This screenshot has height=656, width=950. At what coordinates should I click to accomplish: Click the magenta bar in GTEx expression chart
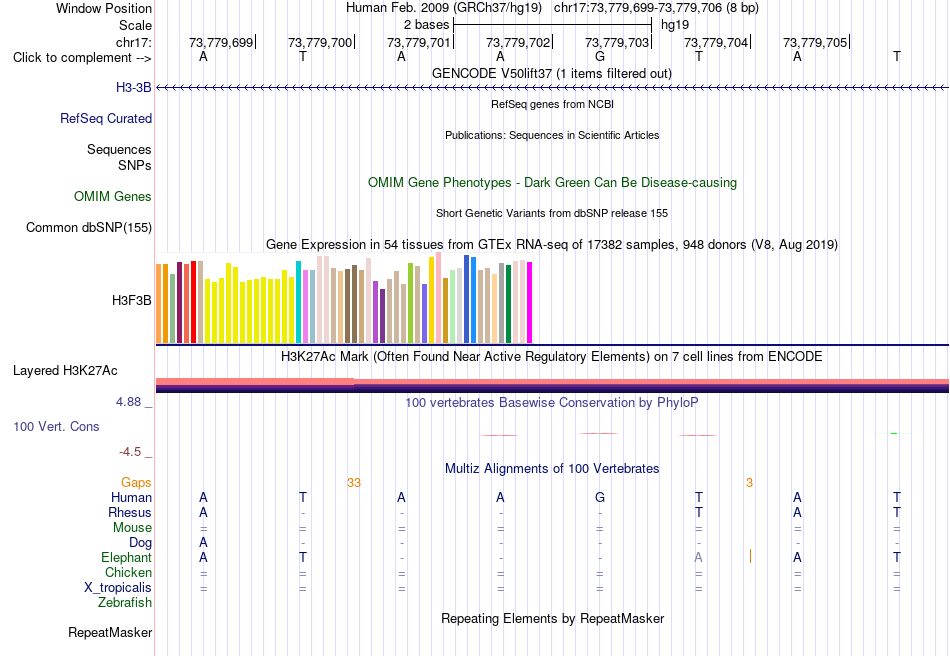pyautogui.click(x=530, y=303)
